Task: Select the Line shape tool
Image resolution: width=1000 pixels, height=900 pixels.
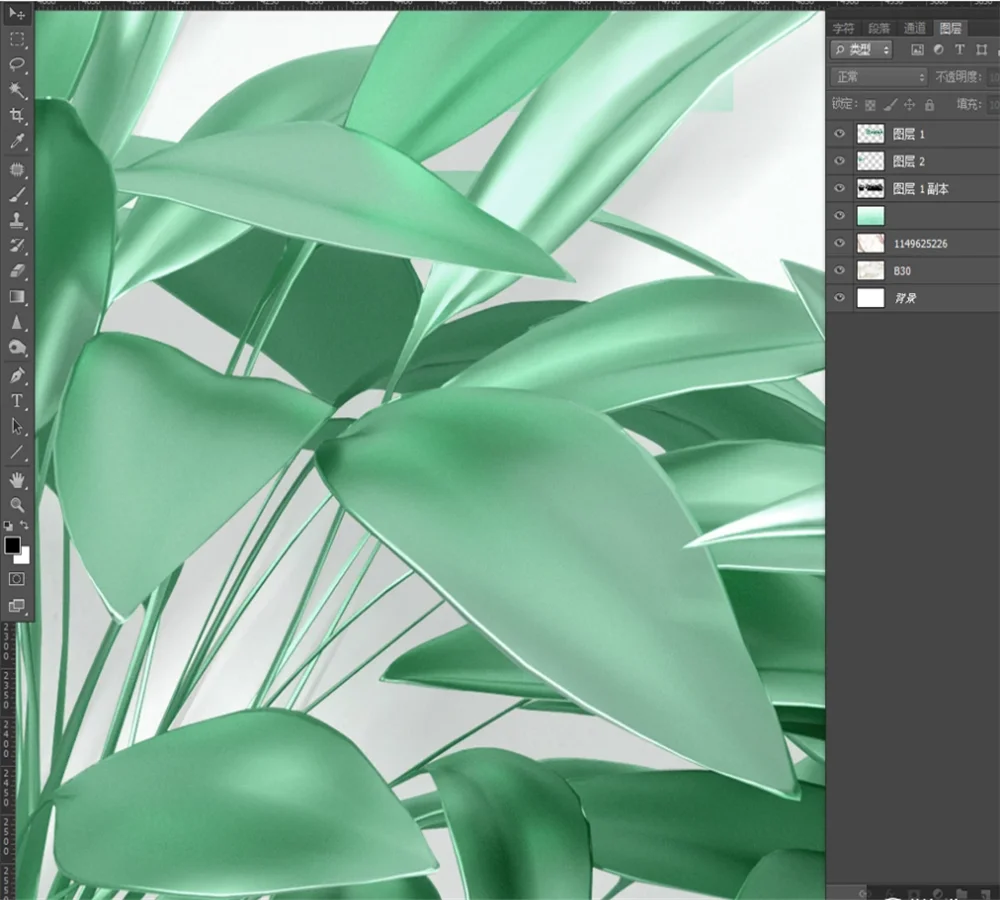Action: (17, 452)
